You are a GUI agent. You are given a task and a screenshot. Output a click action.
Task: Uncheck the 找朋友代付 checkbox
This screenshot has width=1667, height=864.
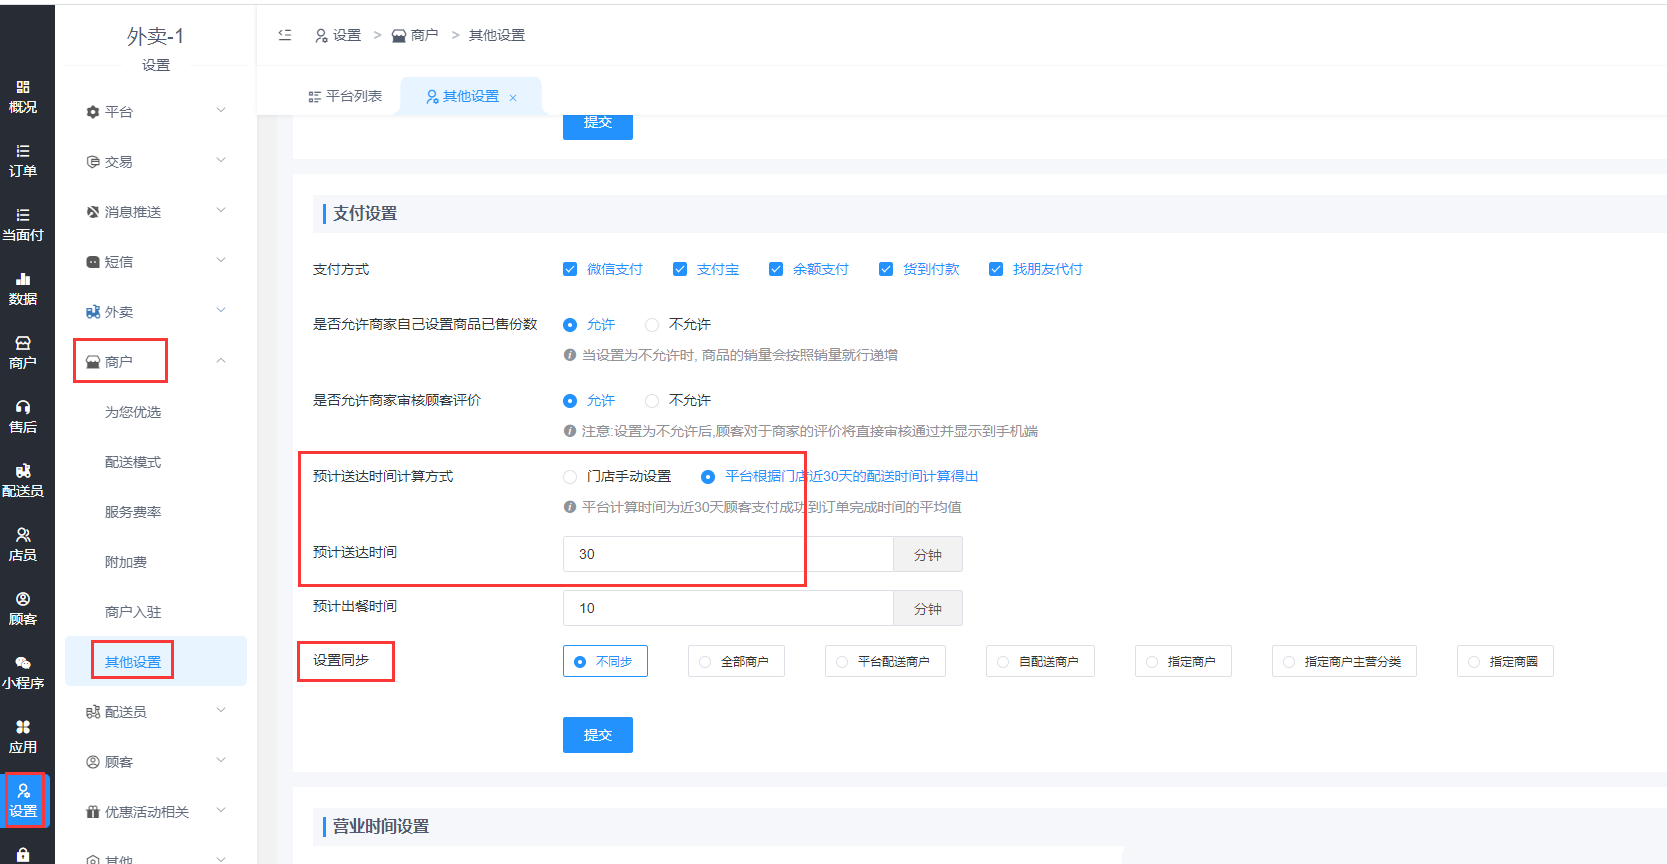[996, 269]
